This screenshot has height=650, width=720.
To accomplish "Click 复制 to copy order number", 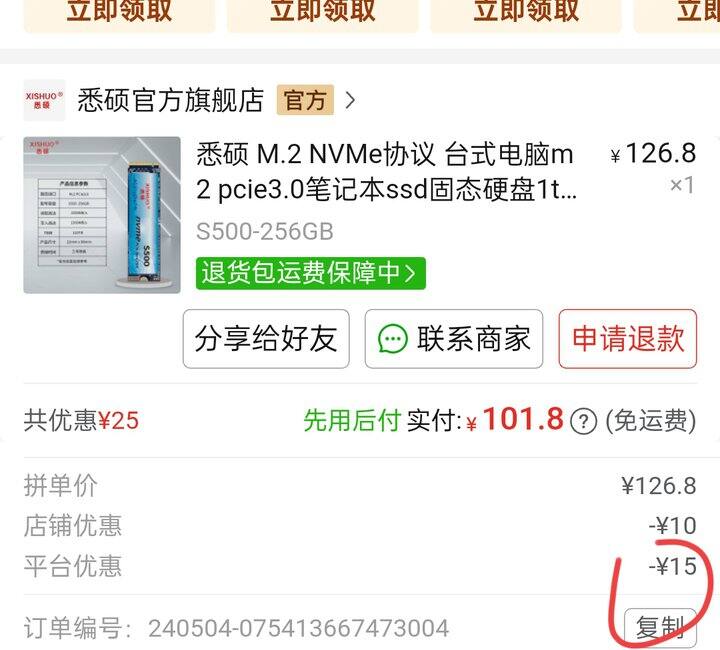I will (660, 628).
